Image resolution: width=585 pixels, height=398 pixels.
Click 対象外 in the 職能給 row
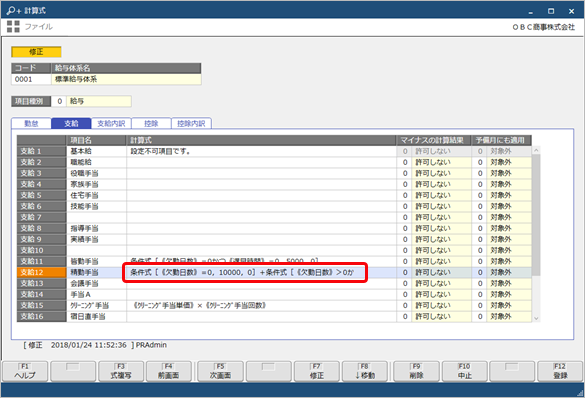(509, 162)
